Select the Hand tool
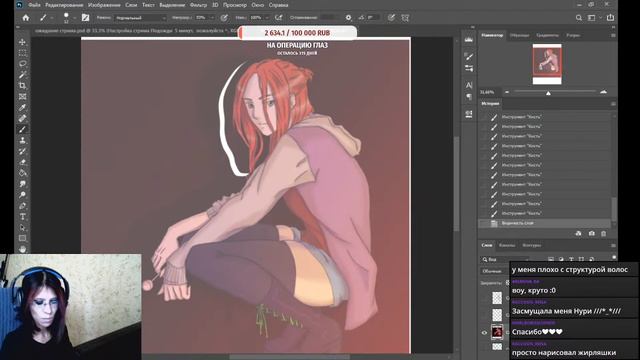 [22, 249]
